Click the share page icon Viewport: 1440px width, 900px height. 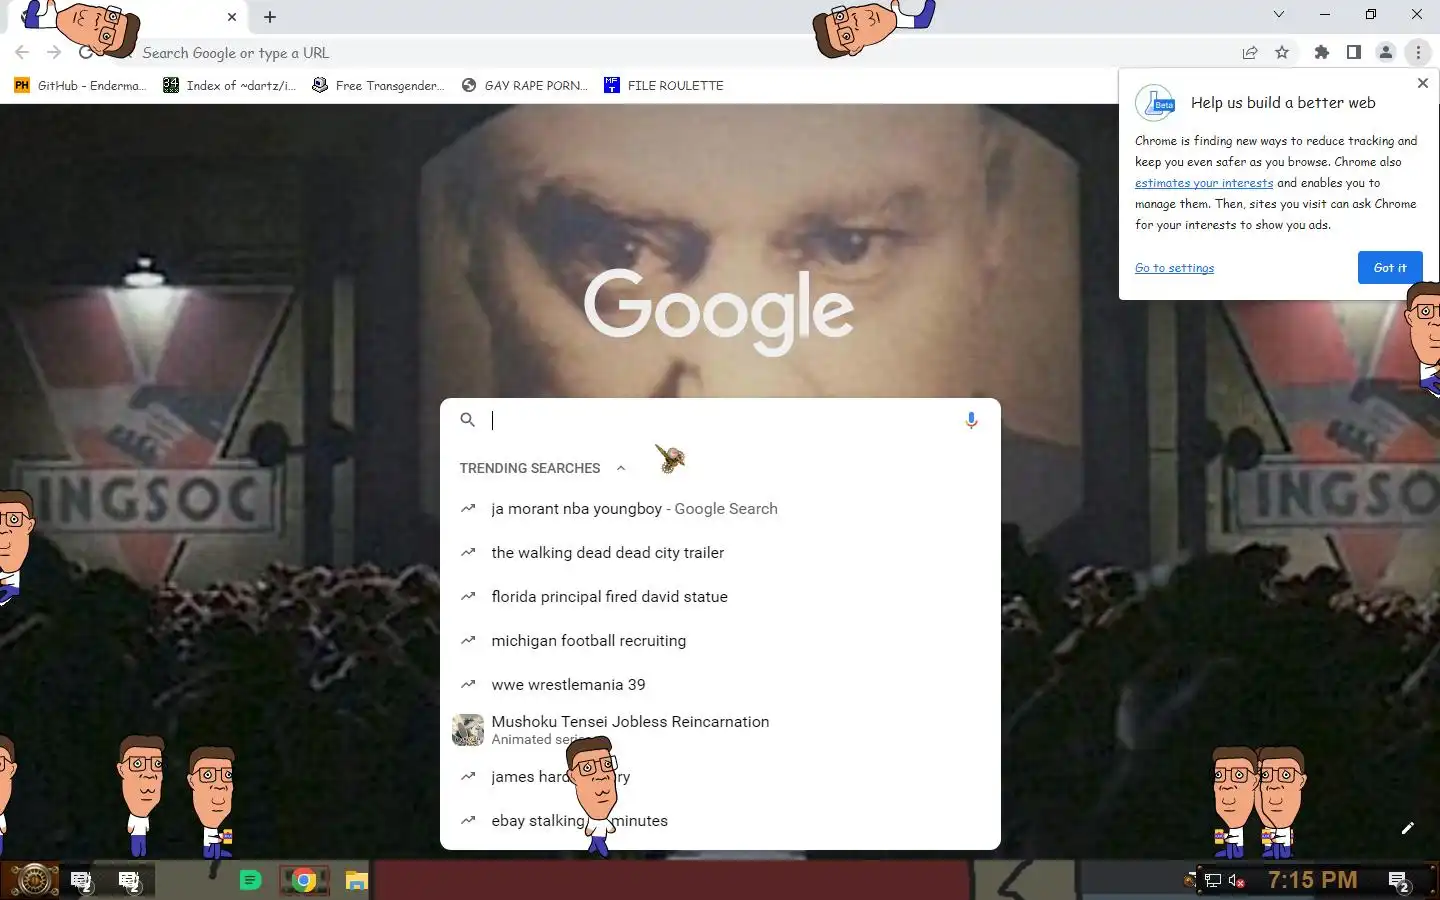point(1250,52)
